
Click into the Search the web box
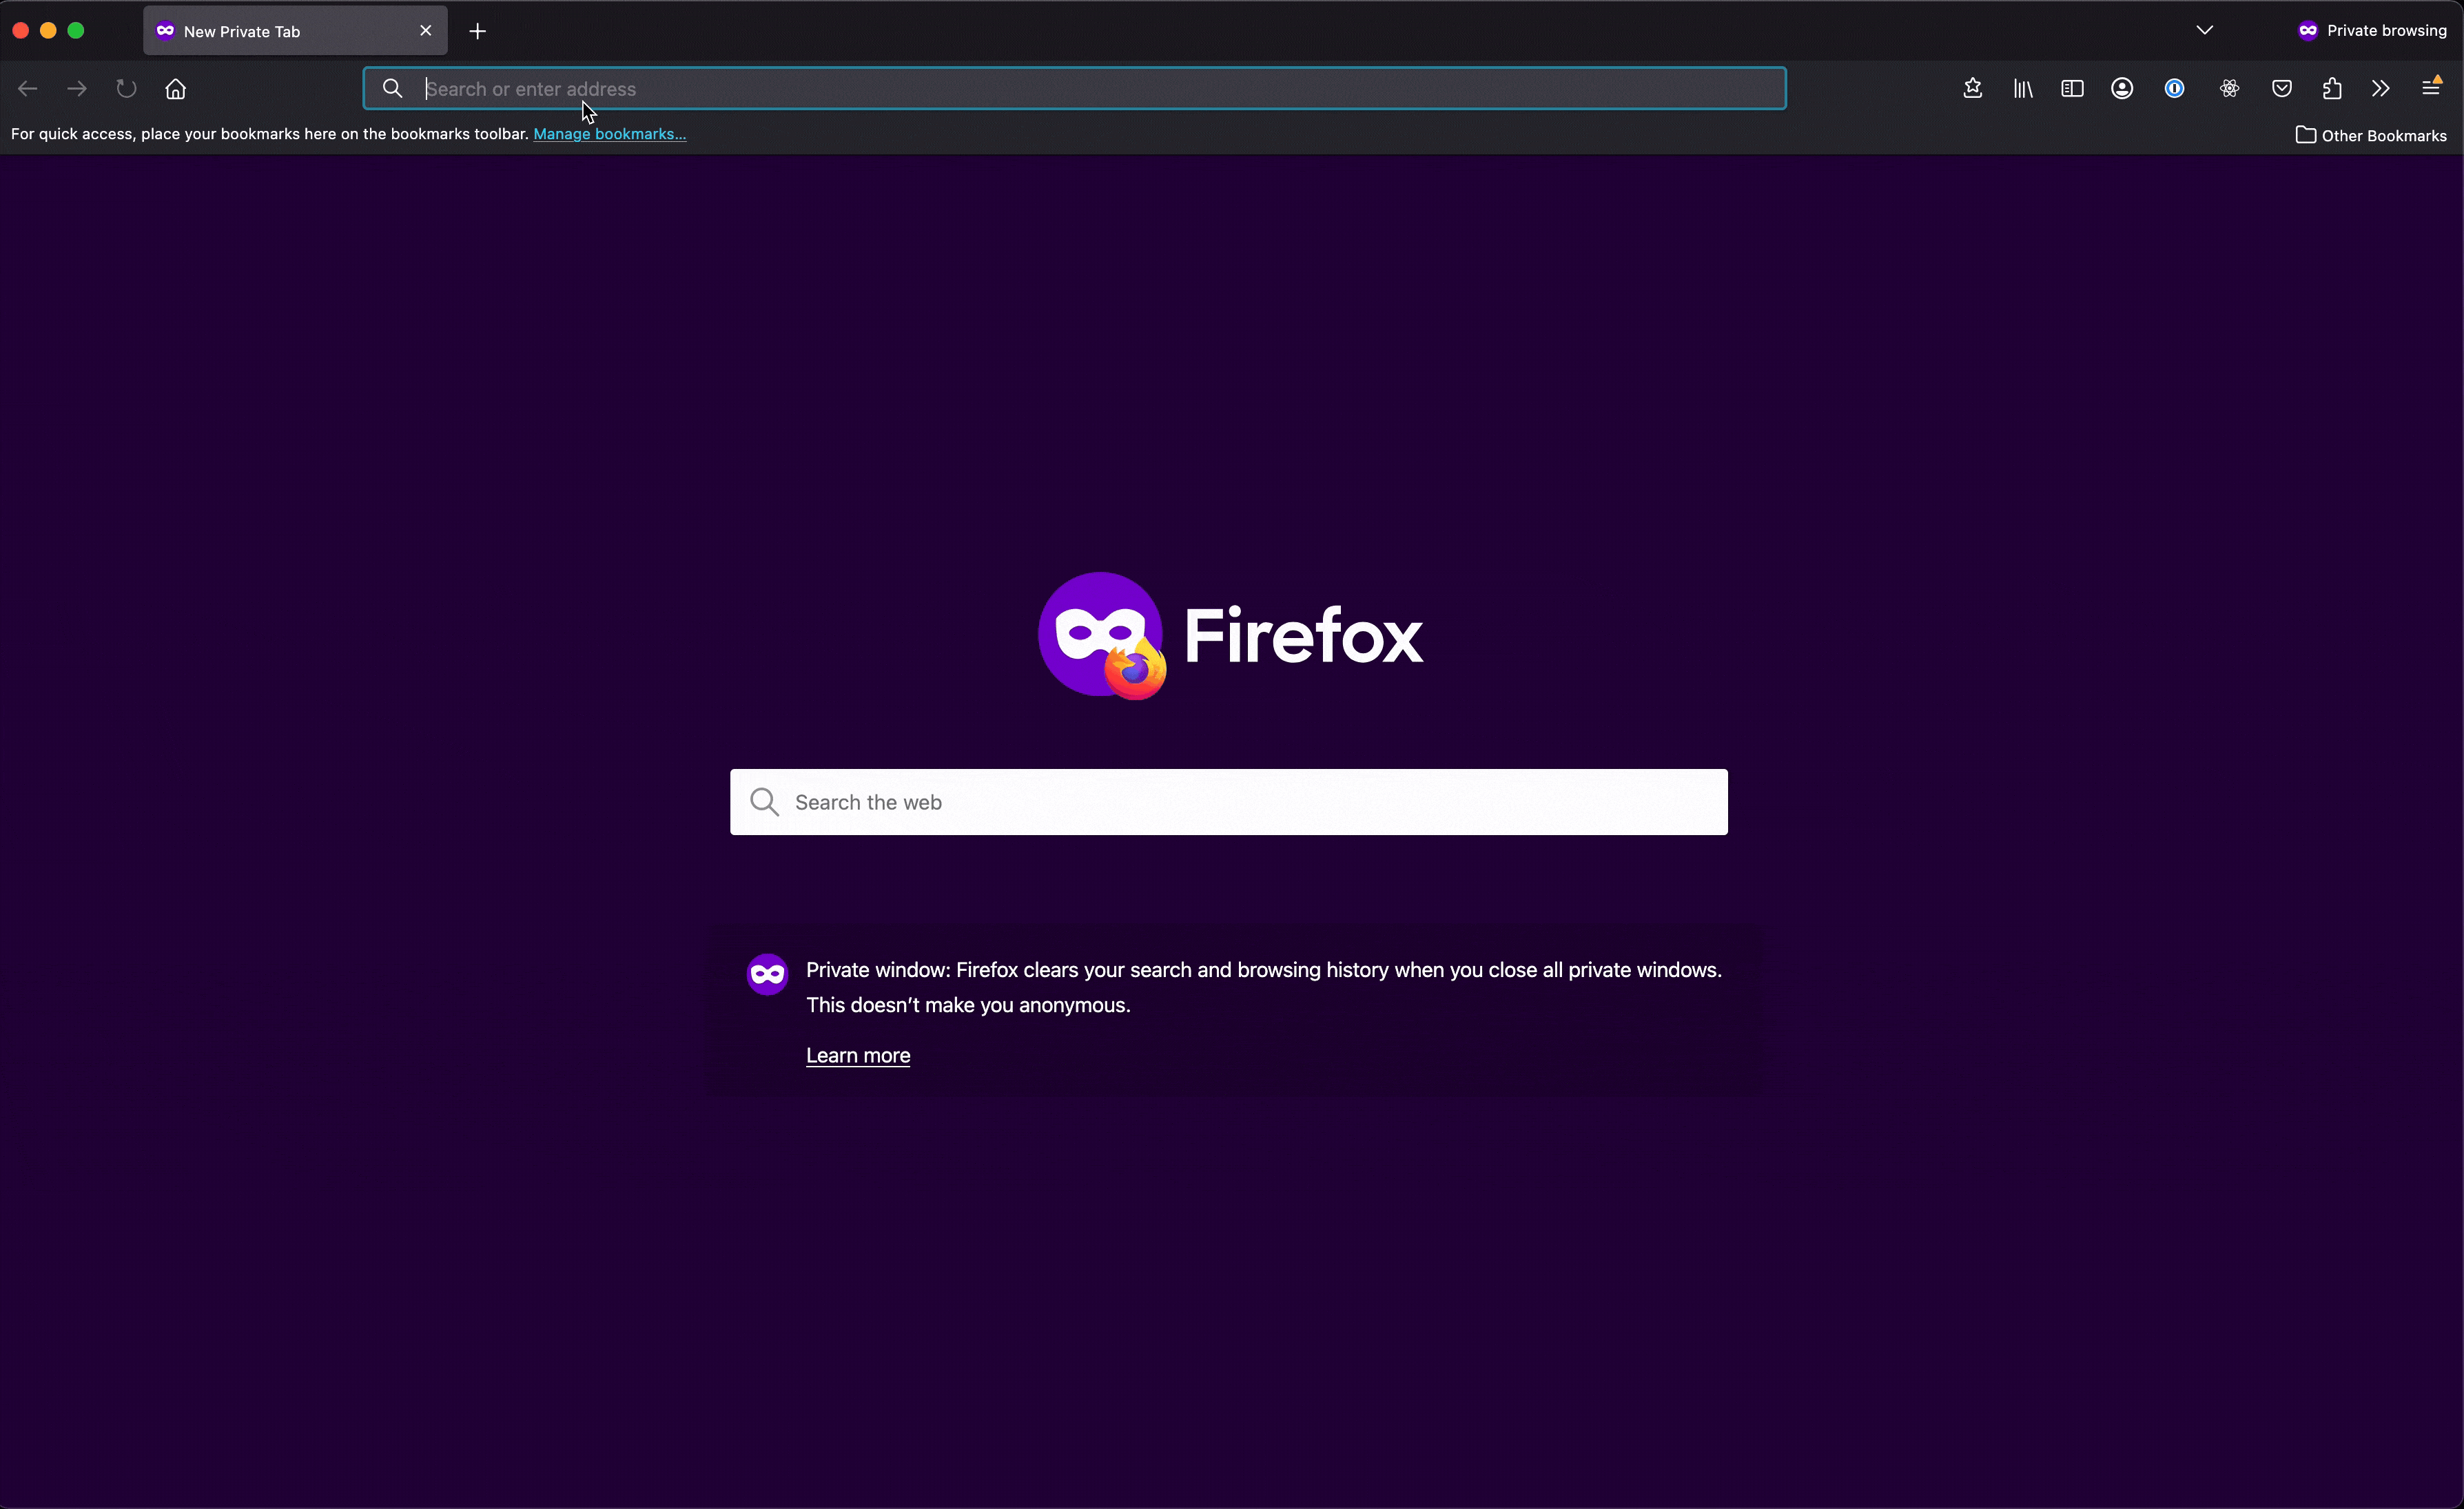click(x=1229, y=802)
